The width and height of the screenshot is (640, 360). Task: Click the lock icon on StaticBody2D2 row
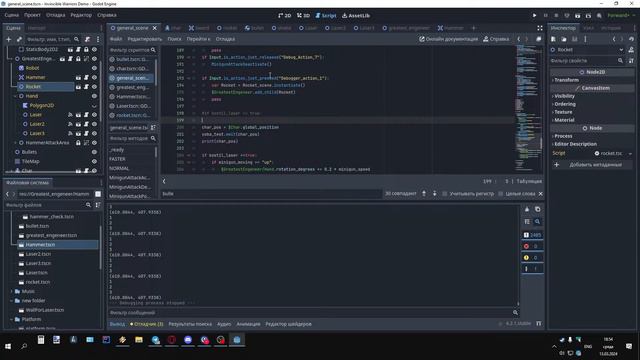point(86,49)
